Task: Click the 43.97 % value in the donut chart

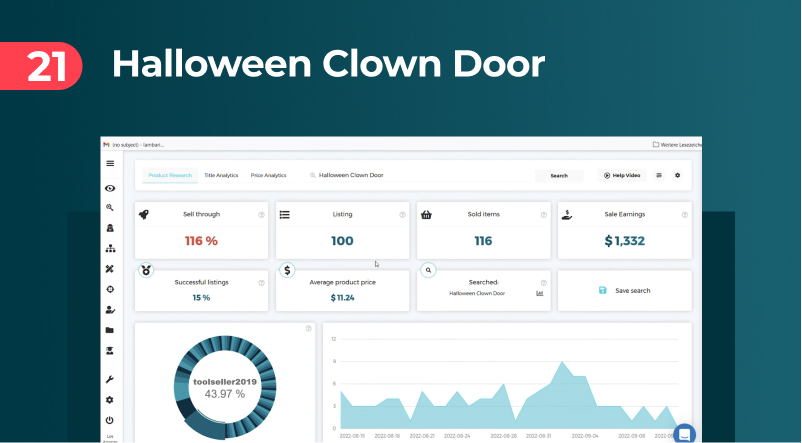Action: coord(225,394)
